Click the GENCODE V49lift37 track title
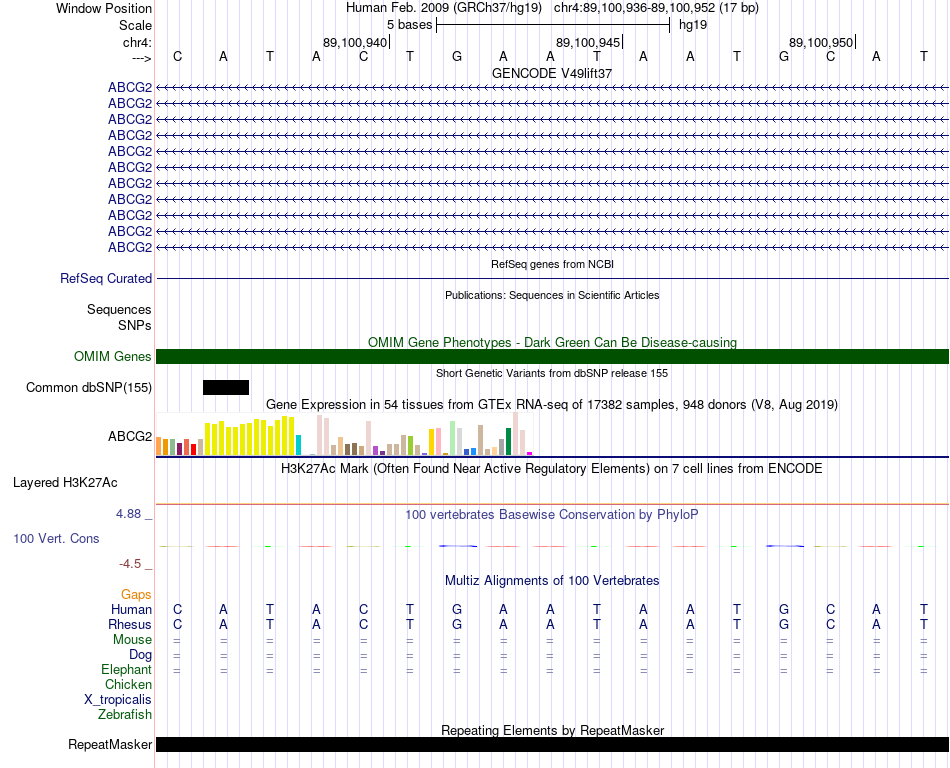Screen dimensions: 950x768 point(552,73)
